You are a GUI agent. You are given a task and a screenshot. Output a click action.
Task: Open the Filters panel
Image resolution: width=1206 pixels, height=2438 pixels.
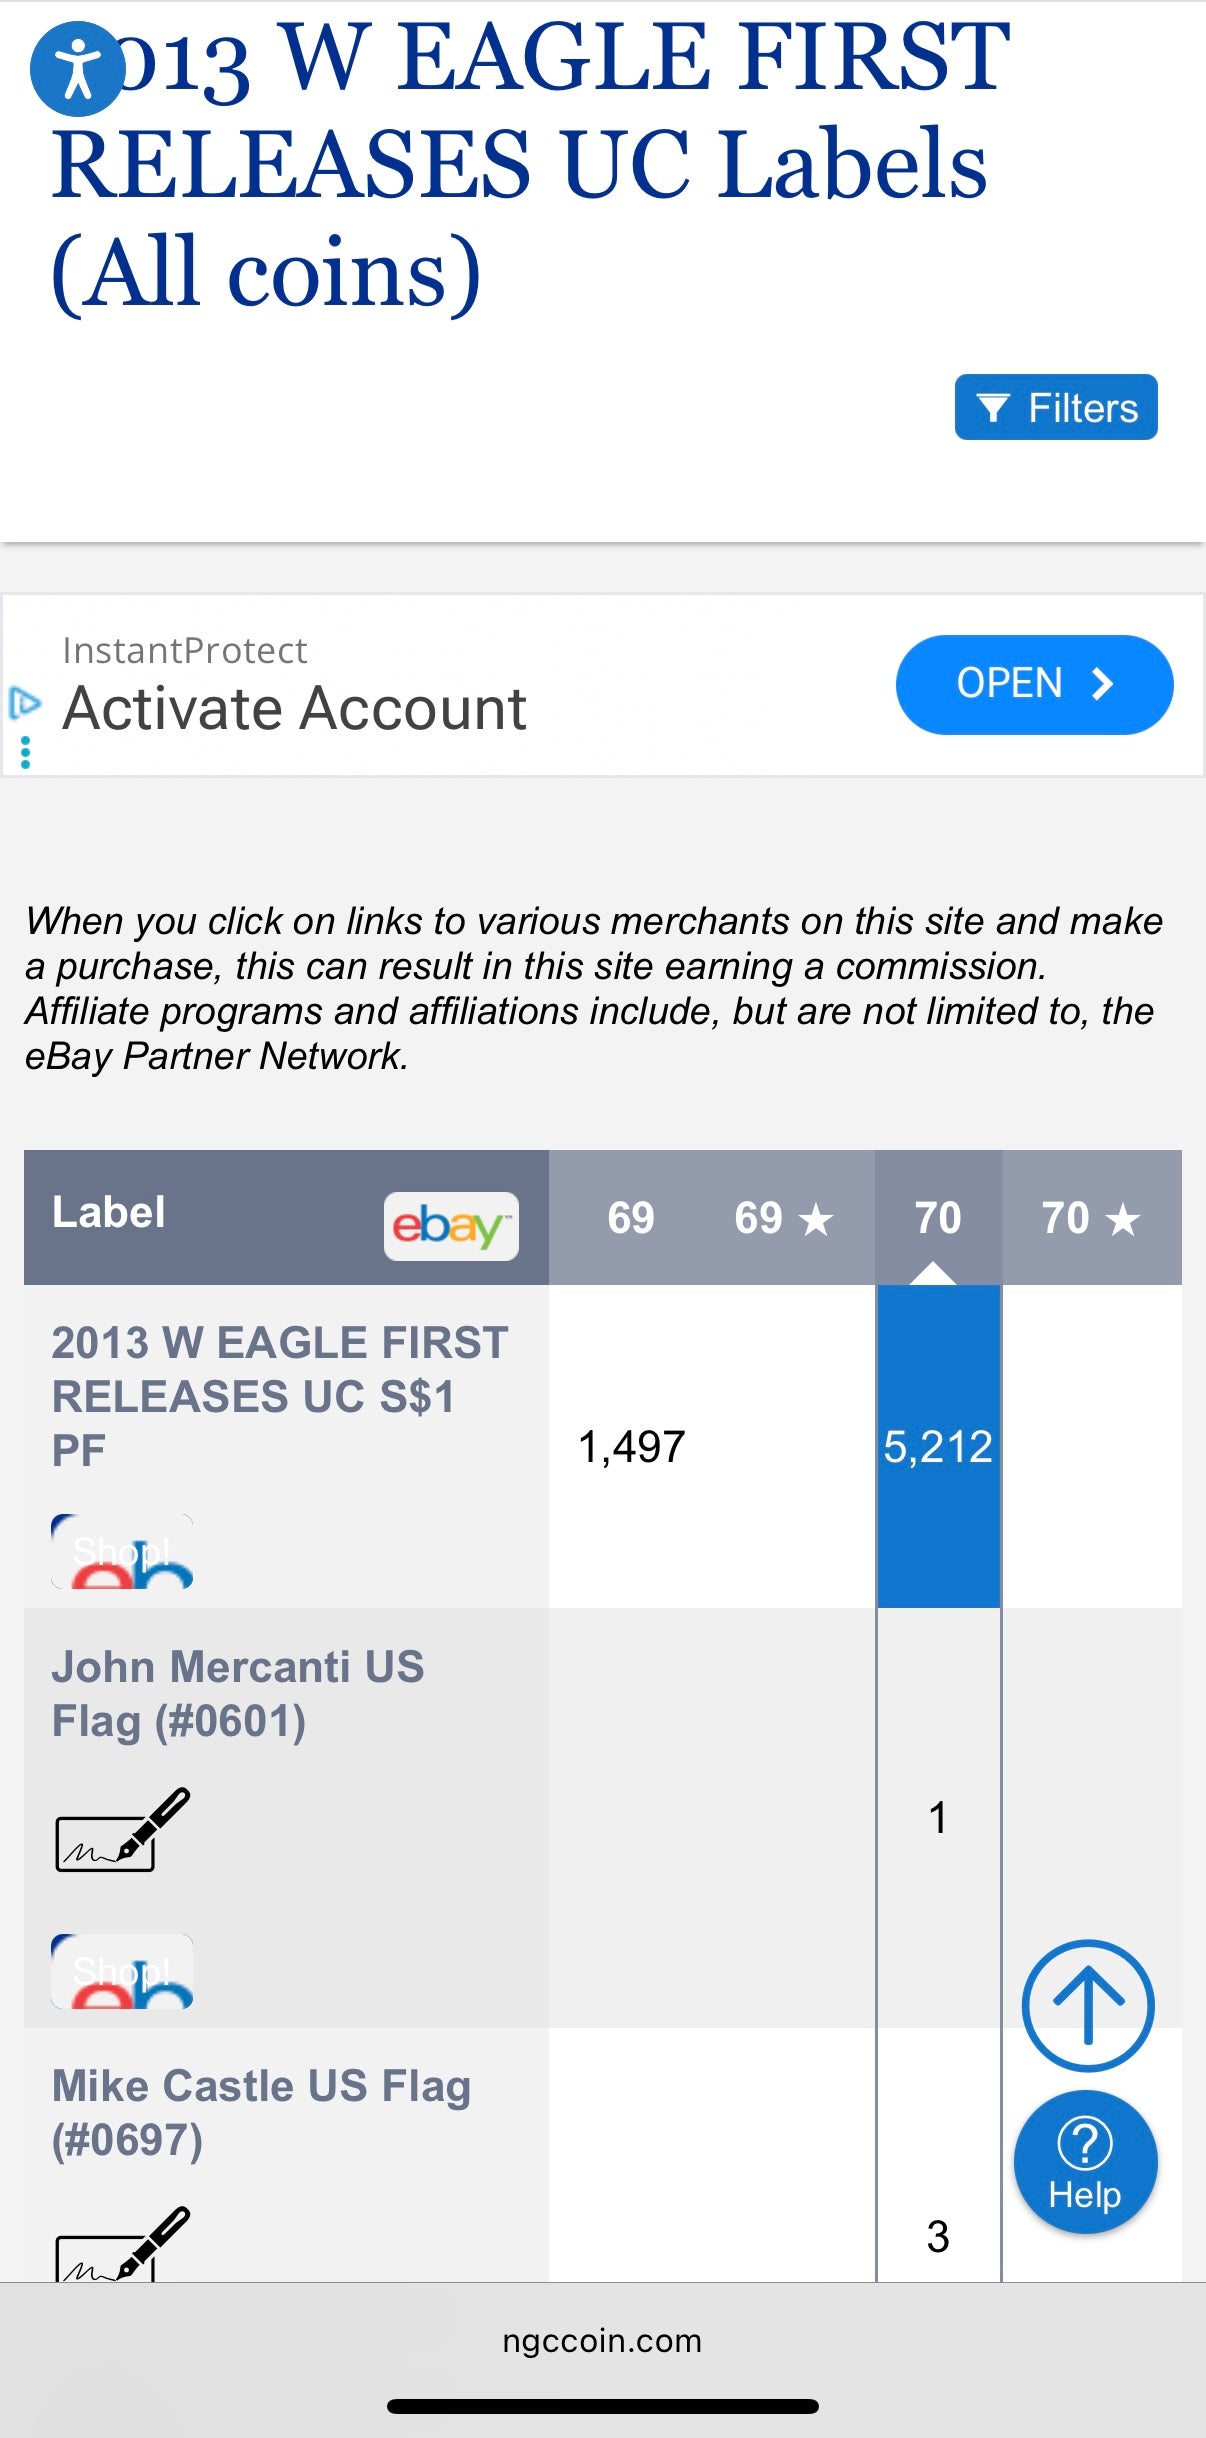tap(1056, 407)
